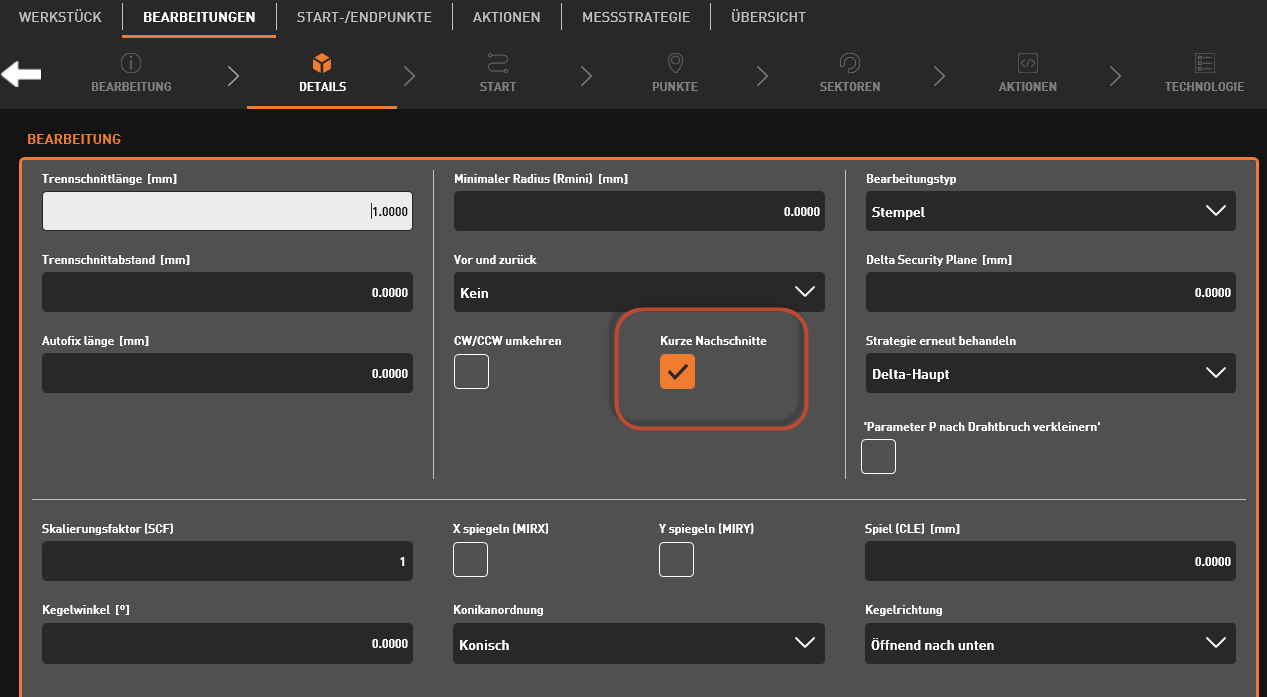1267x697 pixels.
Task: Go to Punkte location pin icon
Action: (675, 64)
